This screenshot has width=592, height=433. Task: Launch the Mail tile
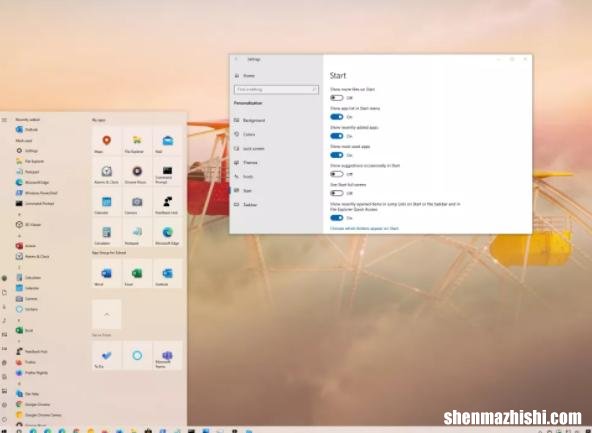click(x=168, y=141)
